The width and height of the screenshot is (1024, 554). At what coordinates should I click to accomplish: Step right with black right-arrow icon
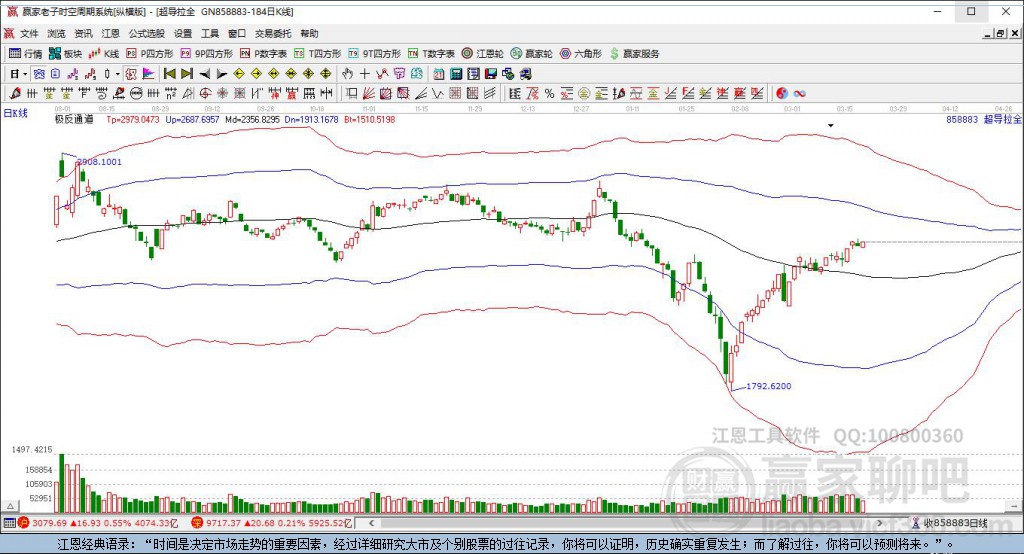point(221,74)
